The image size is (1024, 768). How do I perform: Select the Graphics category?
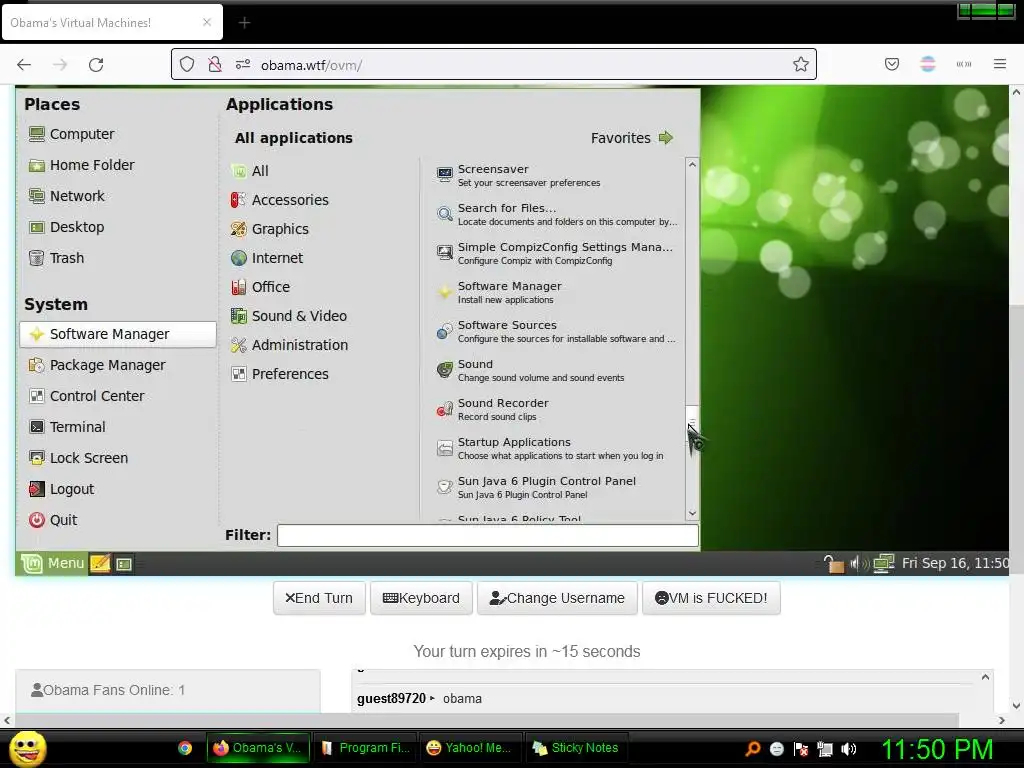pos(270,229)
